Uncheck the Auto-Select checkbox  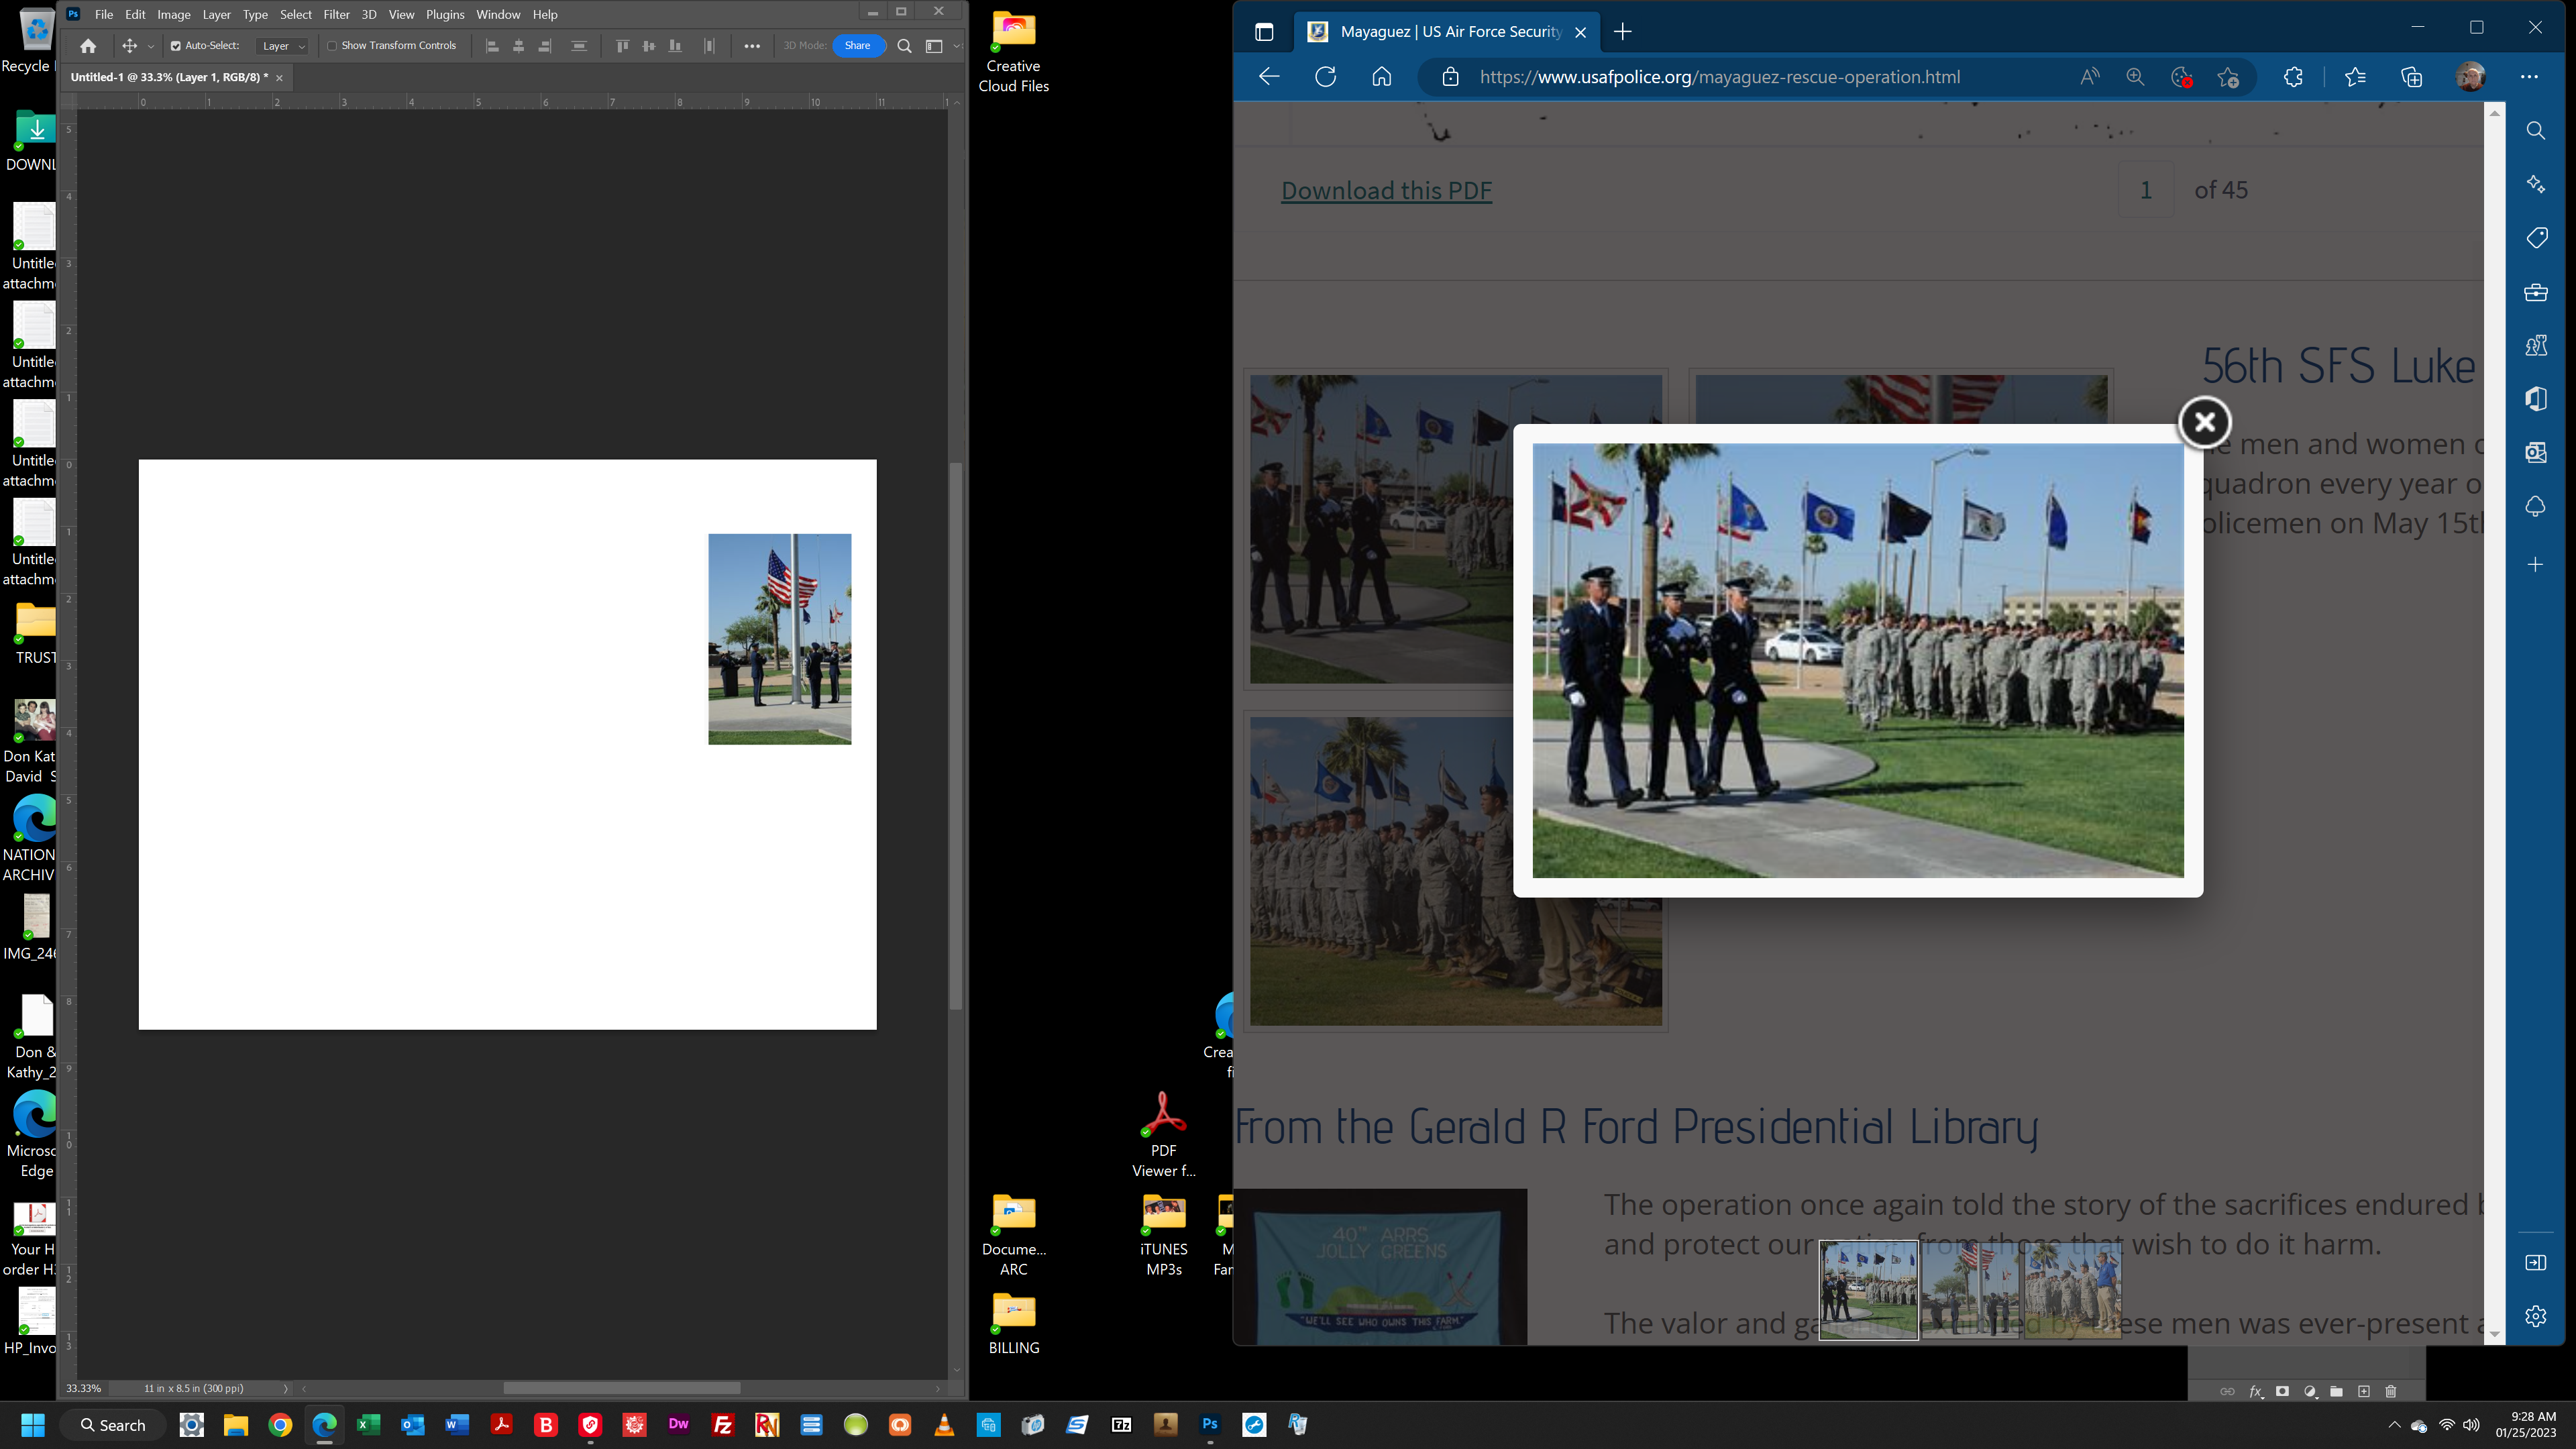tap(176, 46)
